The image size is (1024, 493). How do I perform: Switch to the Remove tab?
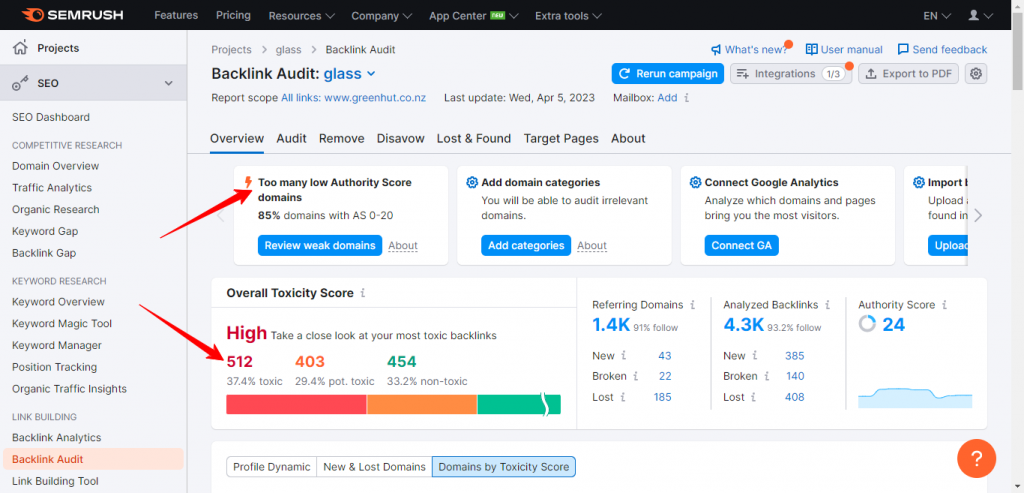(x=342, y=138)
